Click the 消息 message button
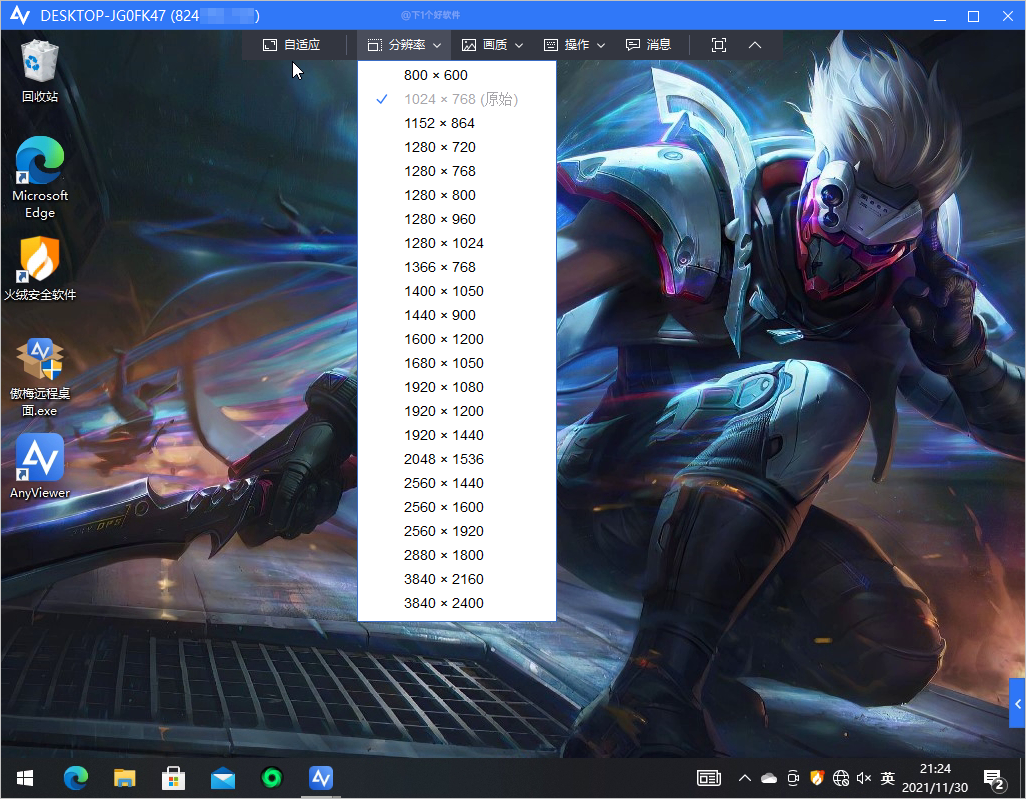Viewport: 1026px width, 799px height. (x=648, y=45)
